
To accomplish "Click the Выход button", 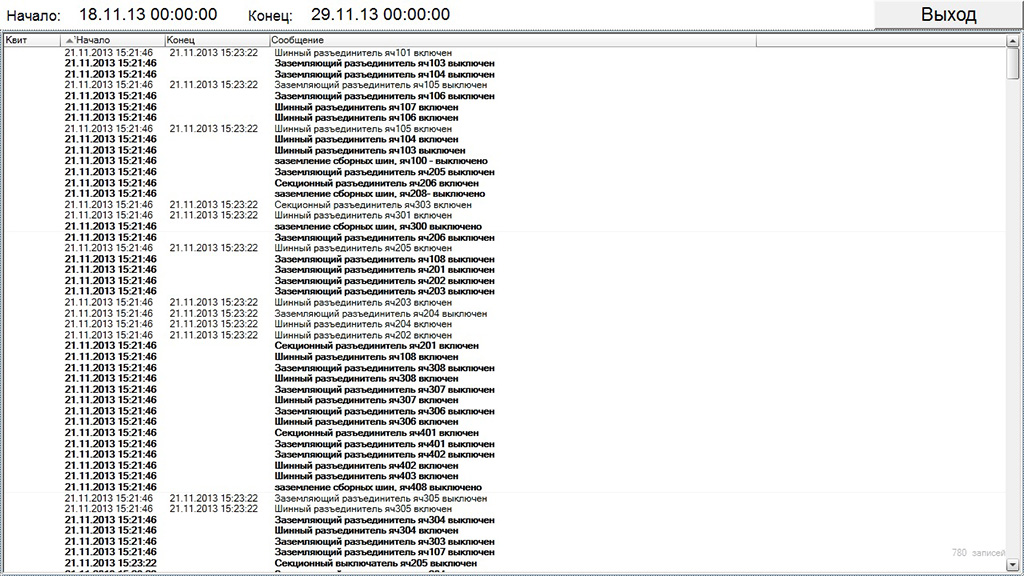I will [948, 14].
